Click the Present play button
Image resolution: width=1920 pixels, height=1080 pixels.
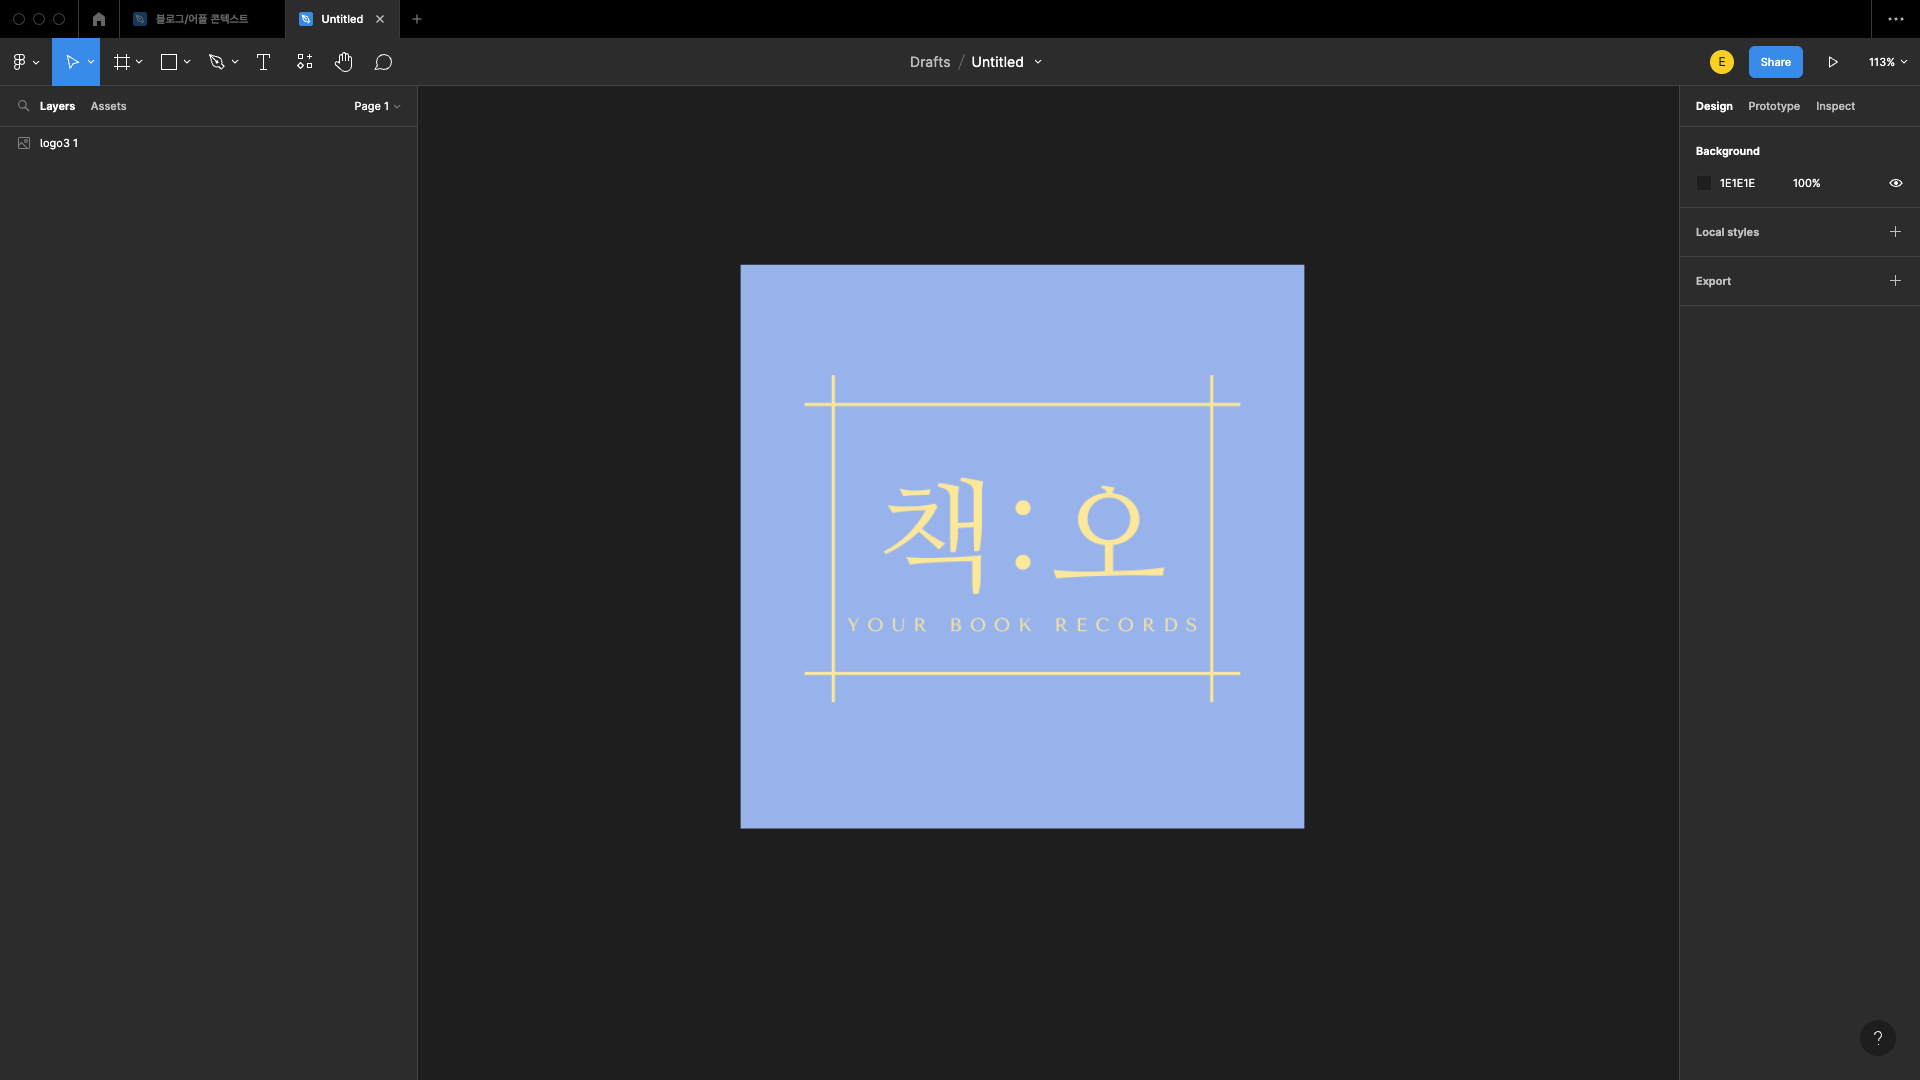tap(1833, 62)
